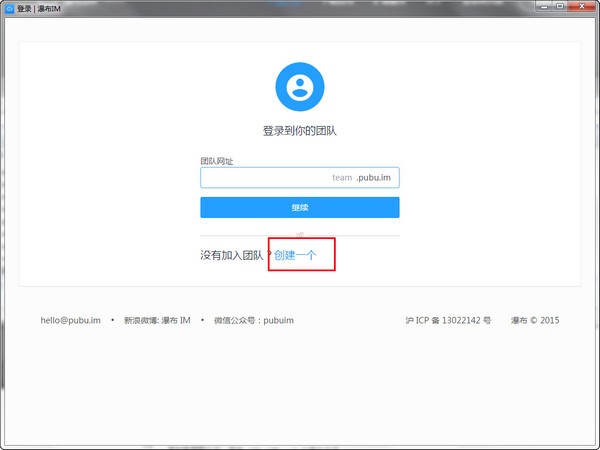Click the .pubu.im domain suffix text
Viewport: 600px width, 450px height.
pyautogui.click(x=373, y=178)
